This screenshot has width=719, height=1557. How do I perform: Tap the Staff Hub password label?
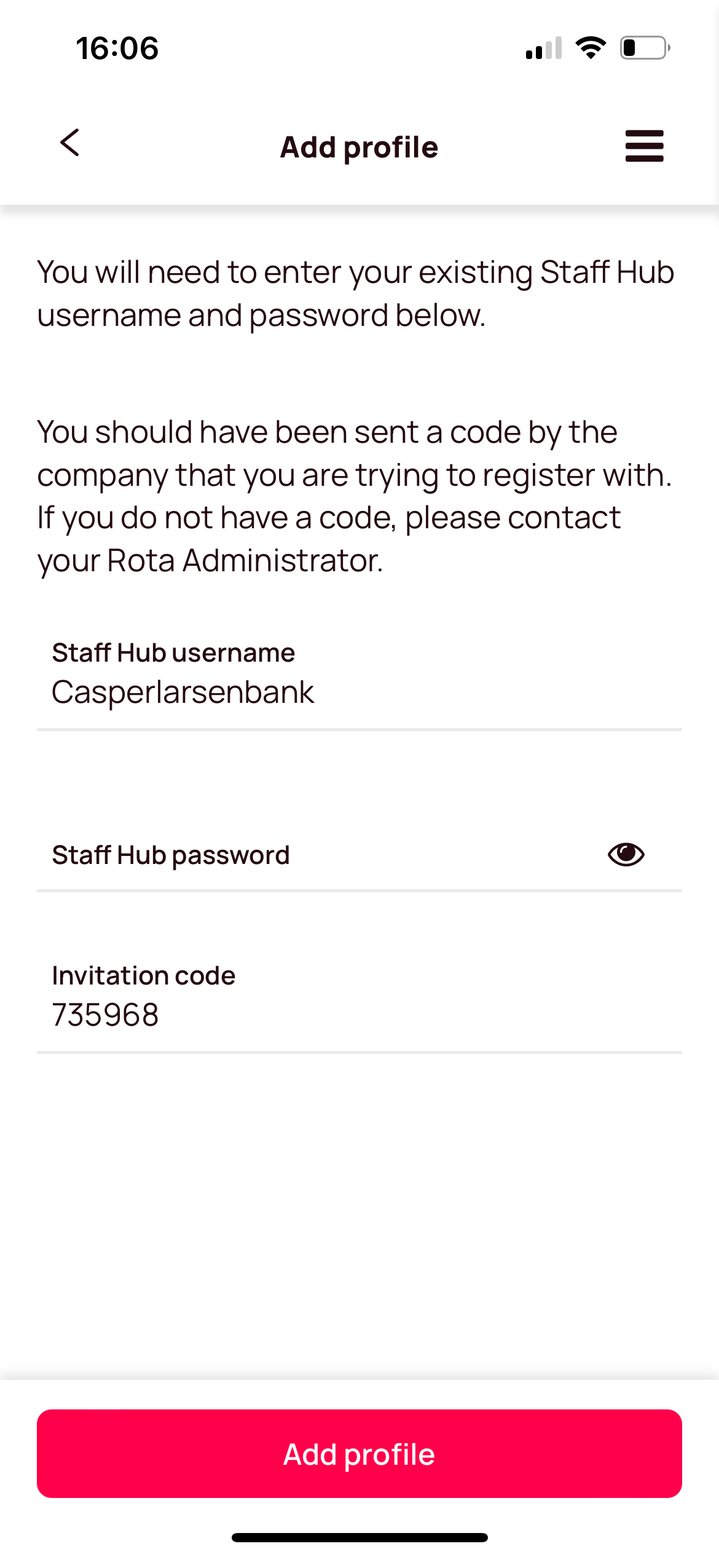tap(170, 854)
